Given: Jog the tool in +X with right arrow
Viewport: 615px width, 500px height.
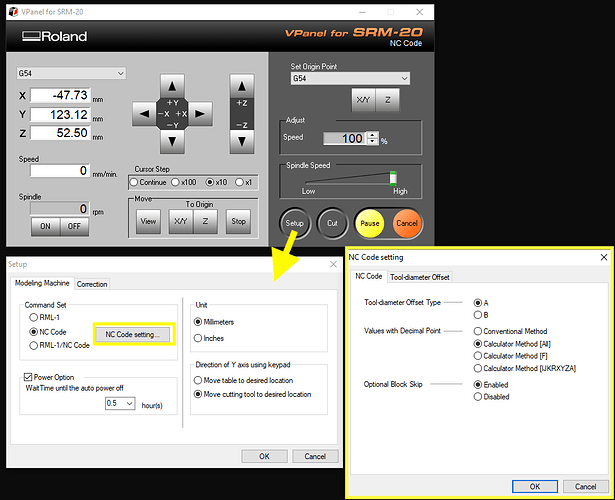Looking at the screenshot, I should point(200,114).
